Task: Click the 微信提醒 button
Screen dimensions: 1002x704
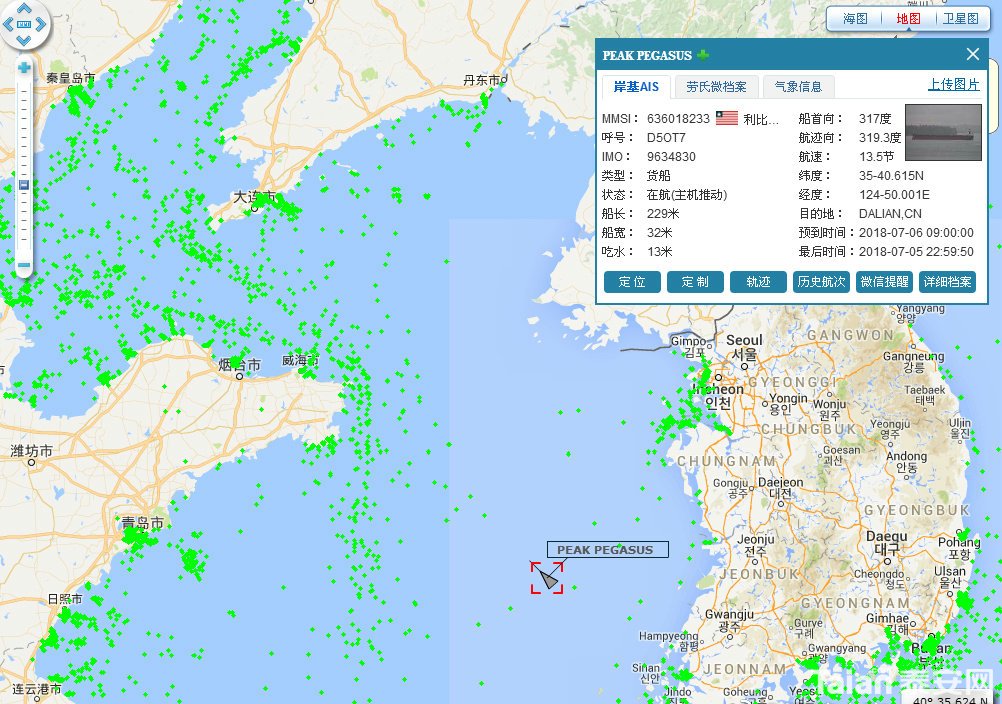Action: click(884, 282)
